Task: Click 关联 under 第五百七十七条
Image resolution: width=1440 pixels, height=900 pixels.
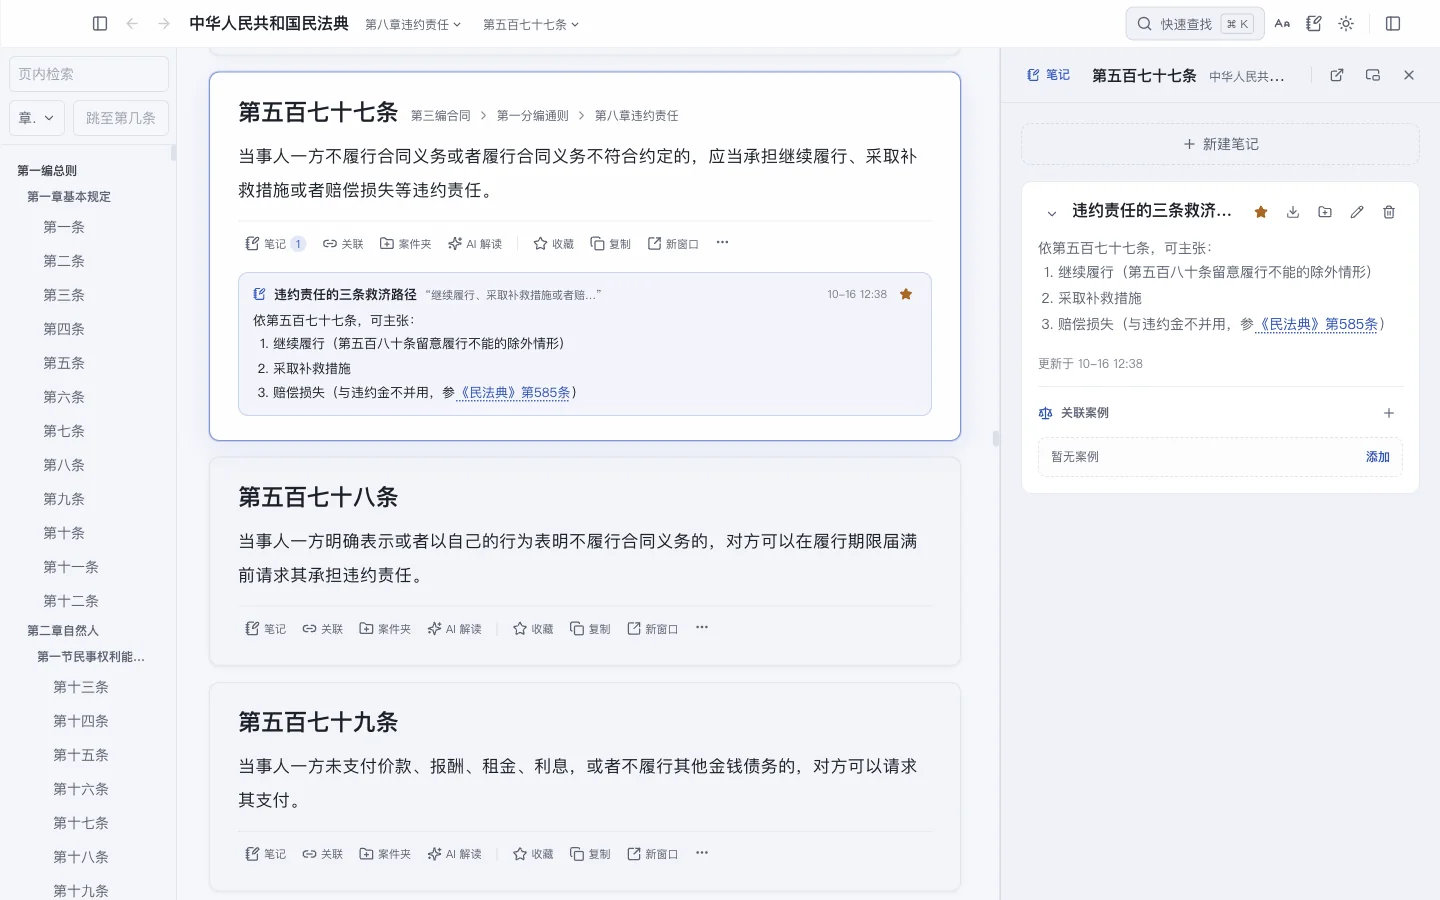Action: [343, 244]
